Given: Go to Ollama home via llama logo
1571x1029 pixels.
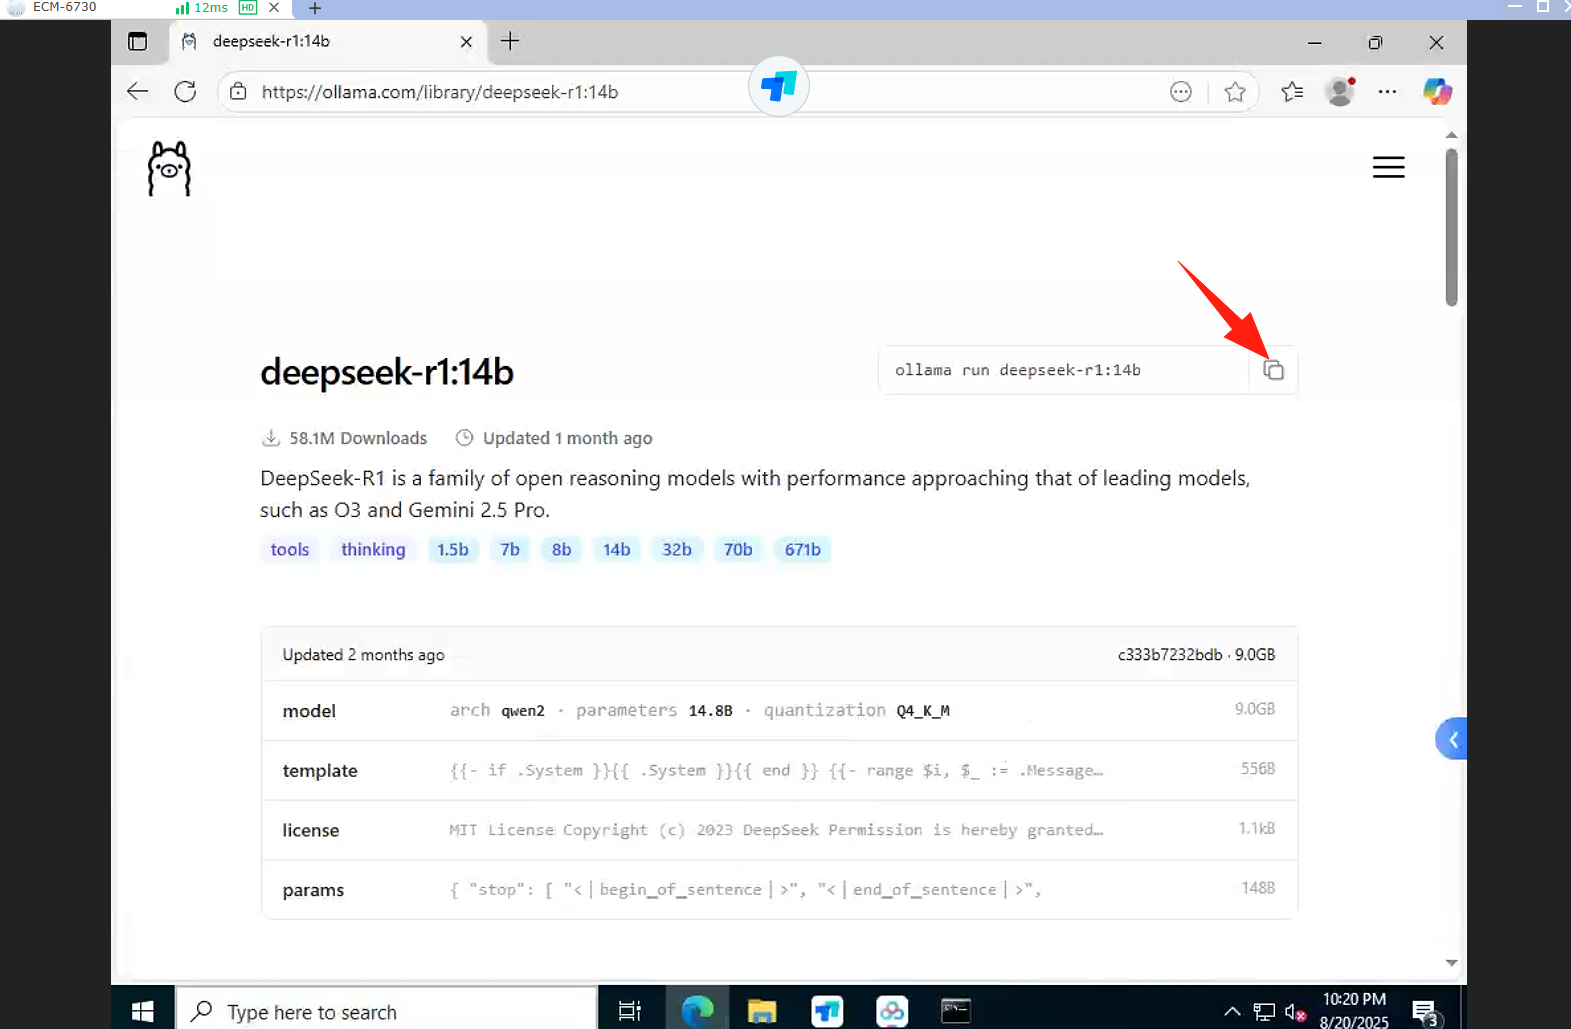Looking at the screenshot, I should pos(169,168).
